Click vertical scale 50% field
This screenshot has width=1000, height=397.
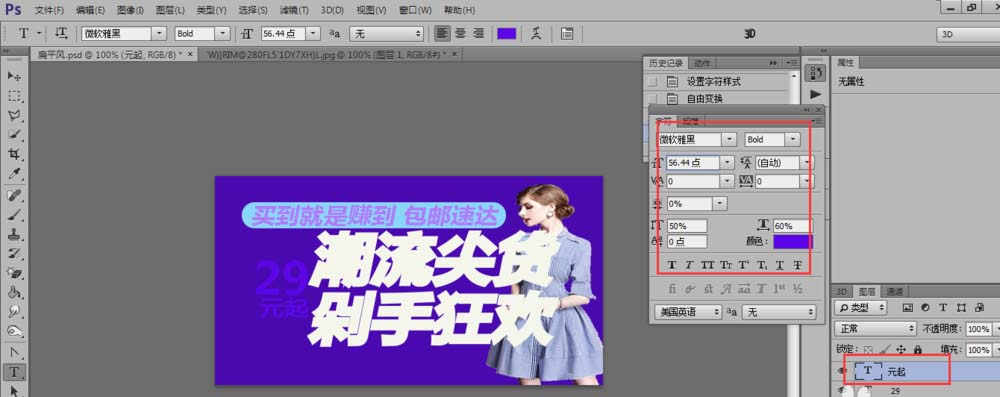click(687, 225)
